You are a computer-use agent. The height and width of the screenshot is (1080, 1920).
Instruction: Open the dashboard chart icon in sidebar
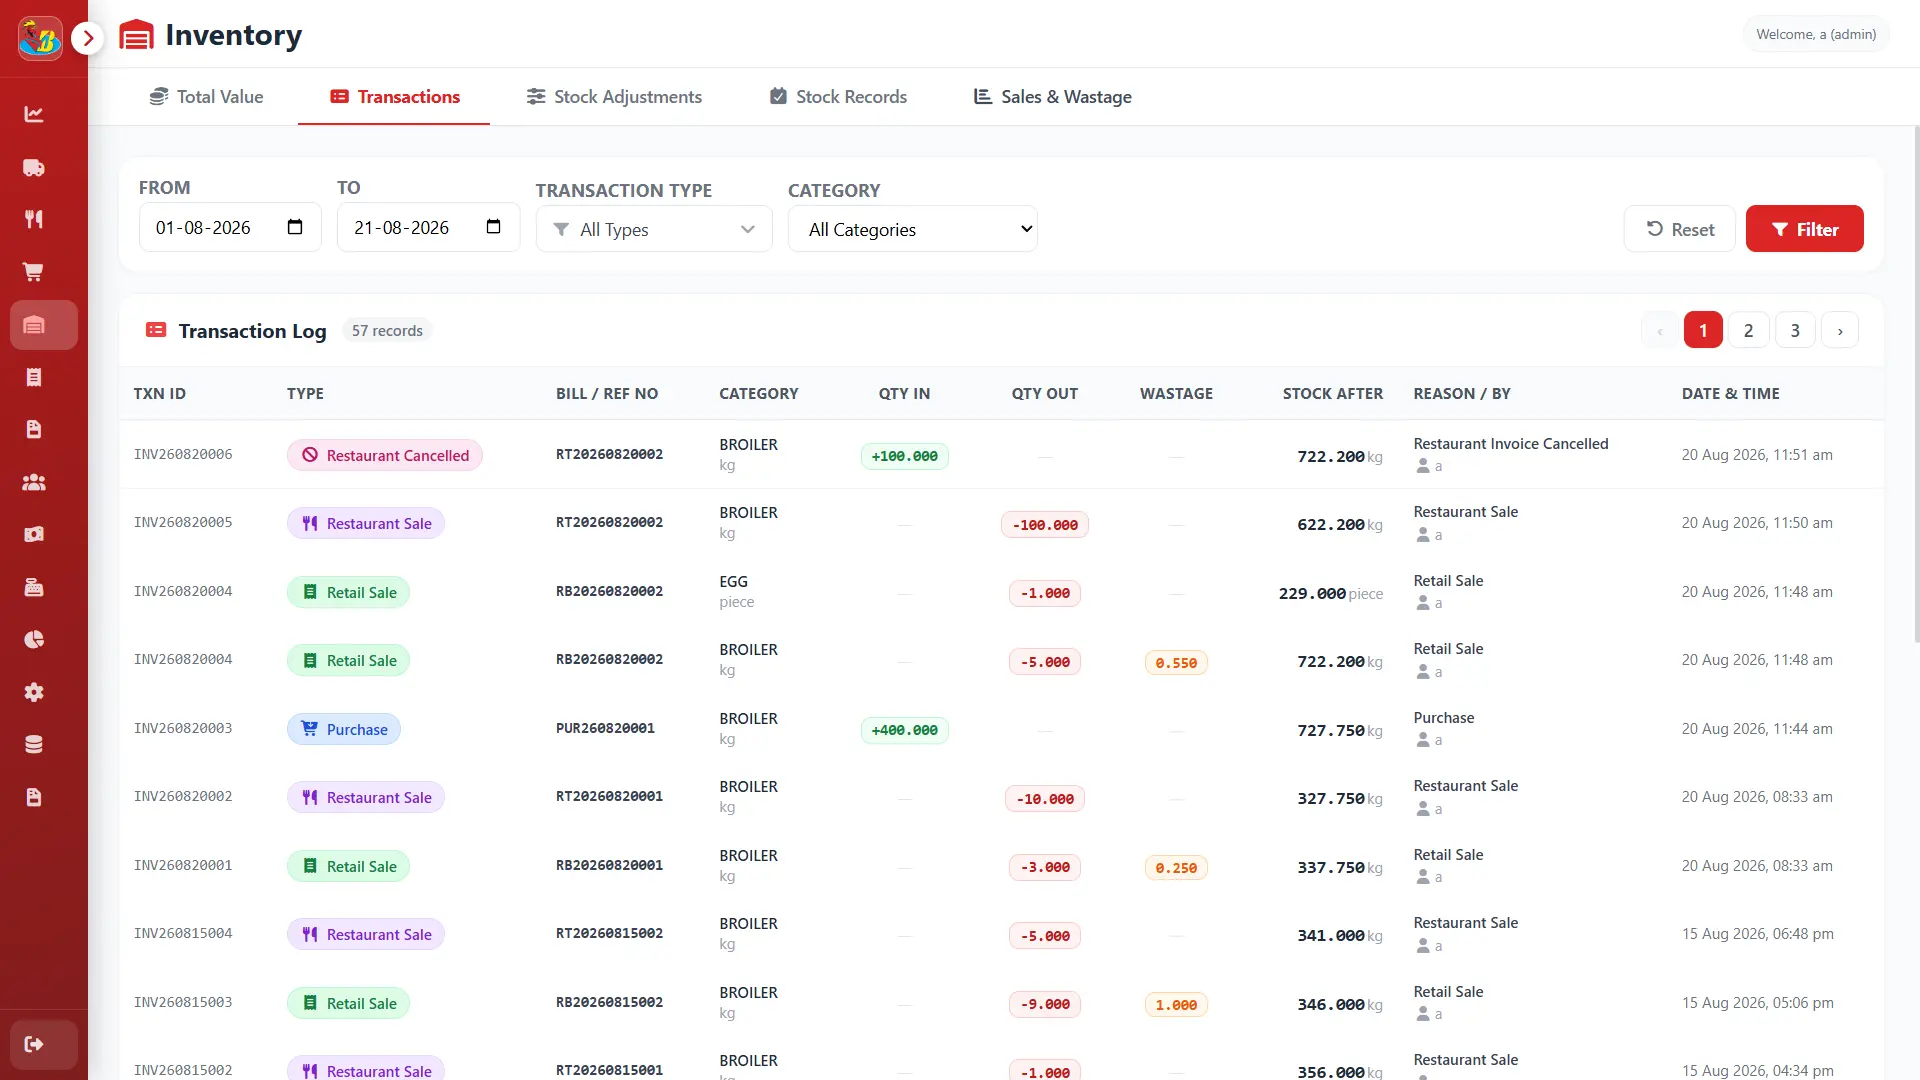pos(34,114)
